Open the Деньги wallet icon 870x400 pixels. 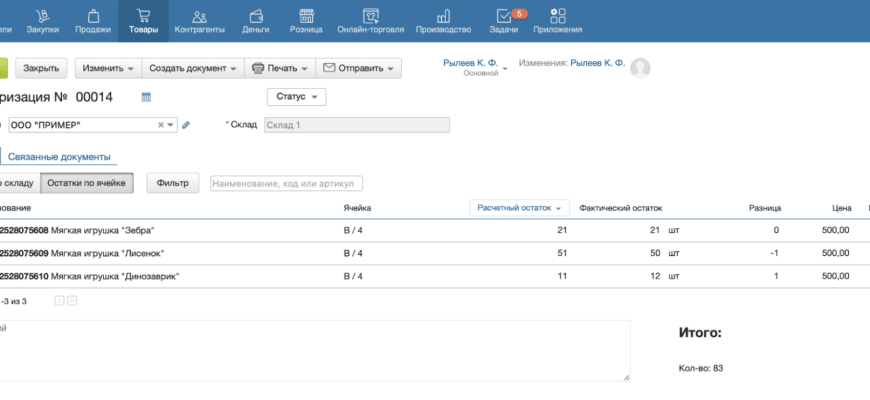[x=255, y=16]
